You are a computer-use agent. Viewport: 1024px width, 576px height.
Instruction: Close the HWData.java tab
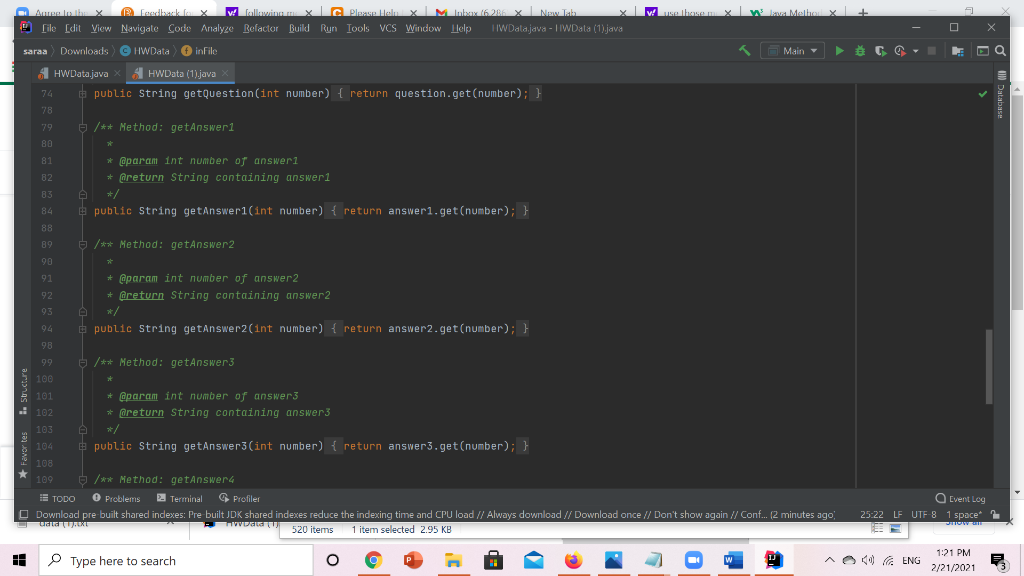[x=118, y=73]
